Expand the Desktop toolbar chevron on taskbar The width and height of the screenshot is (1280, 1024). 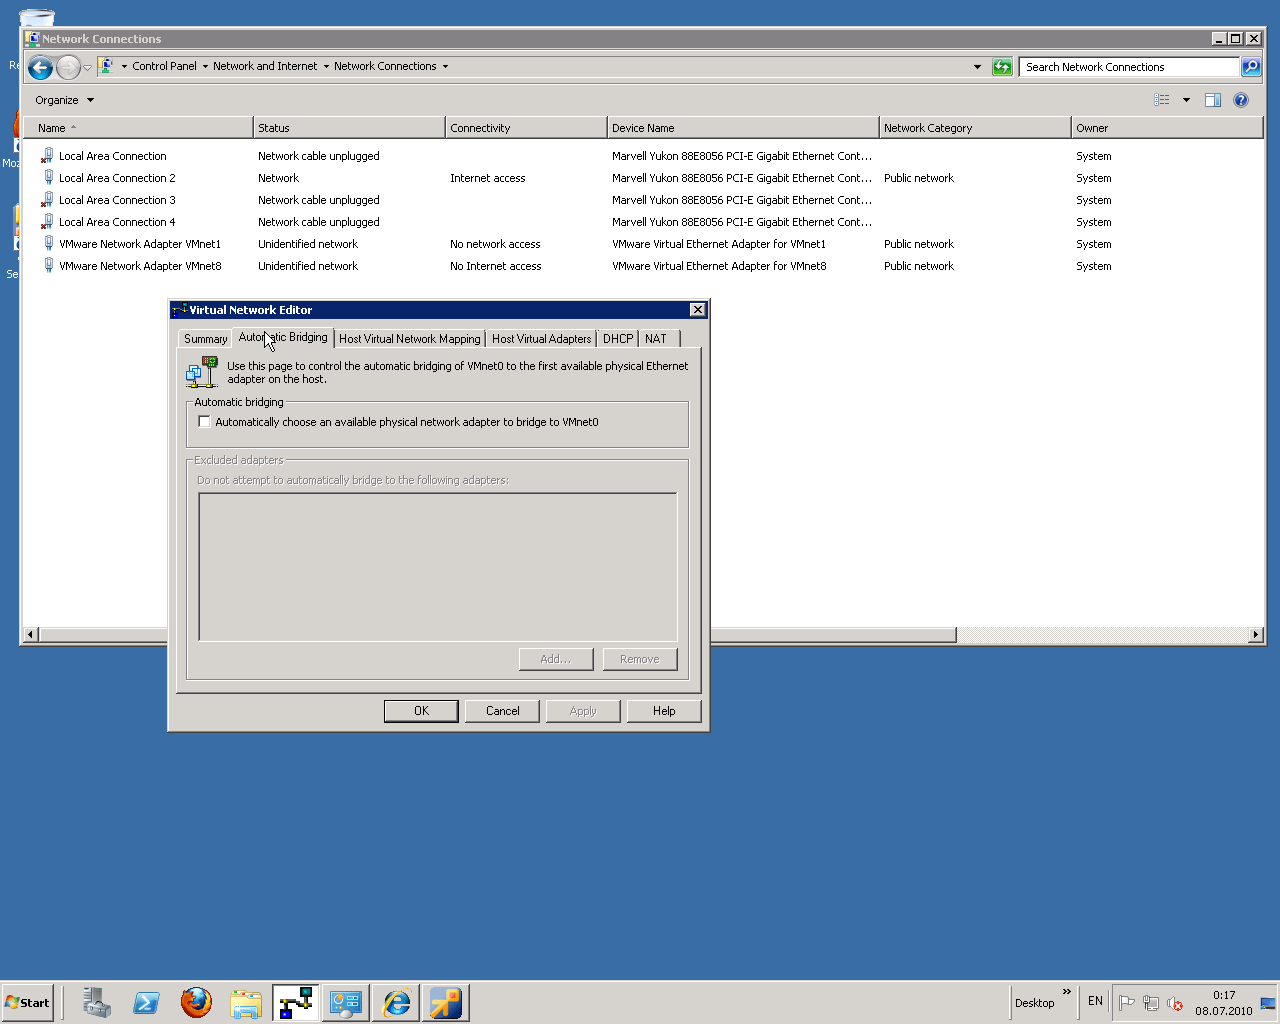coord(1067,992)
